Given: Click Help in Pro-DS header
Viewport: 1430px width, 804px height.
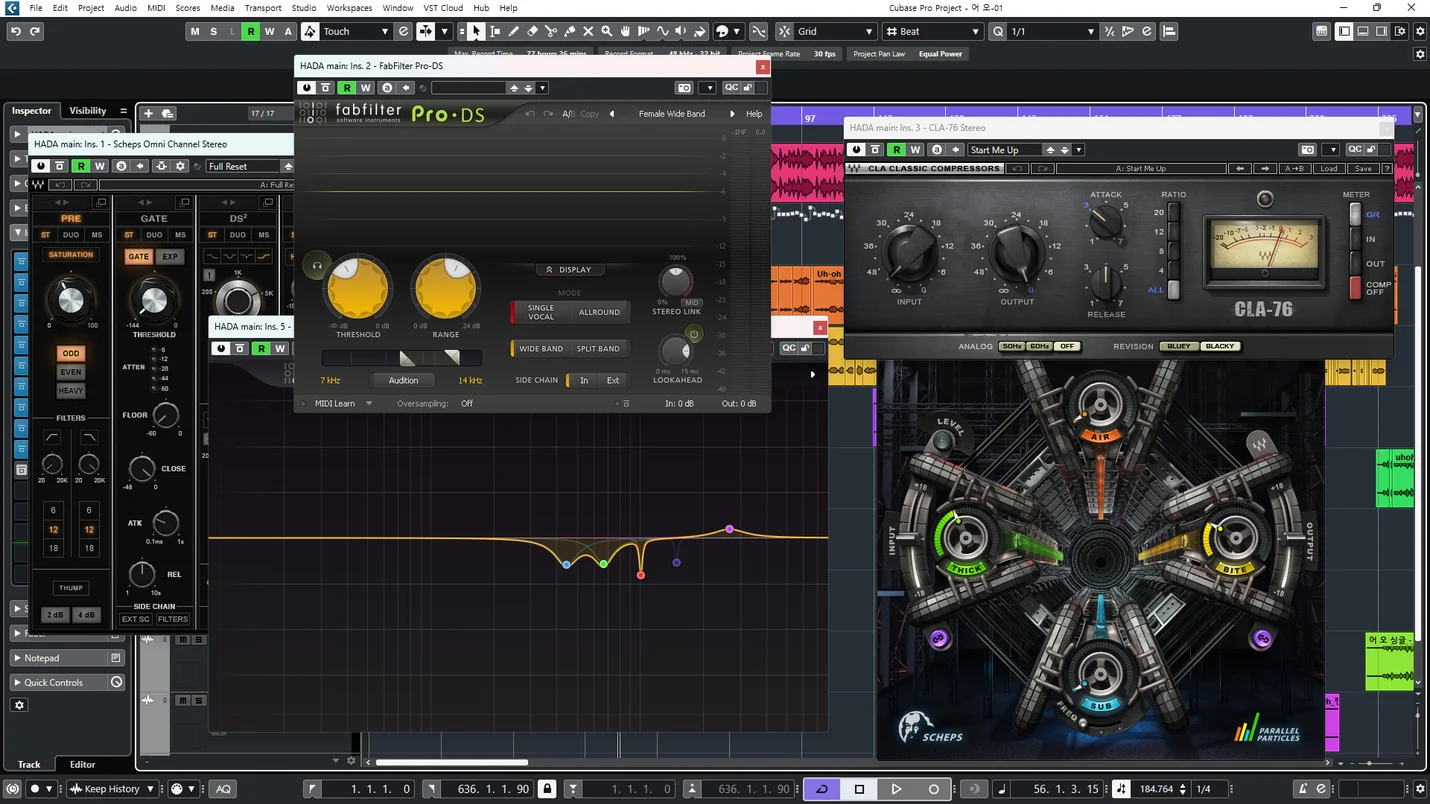Looking at the screenshot, I should pyautogui.click(x=754, y=114).
